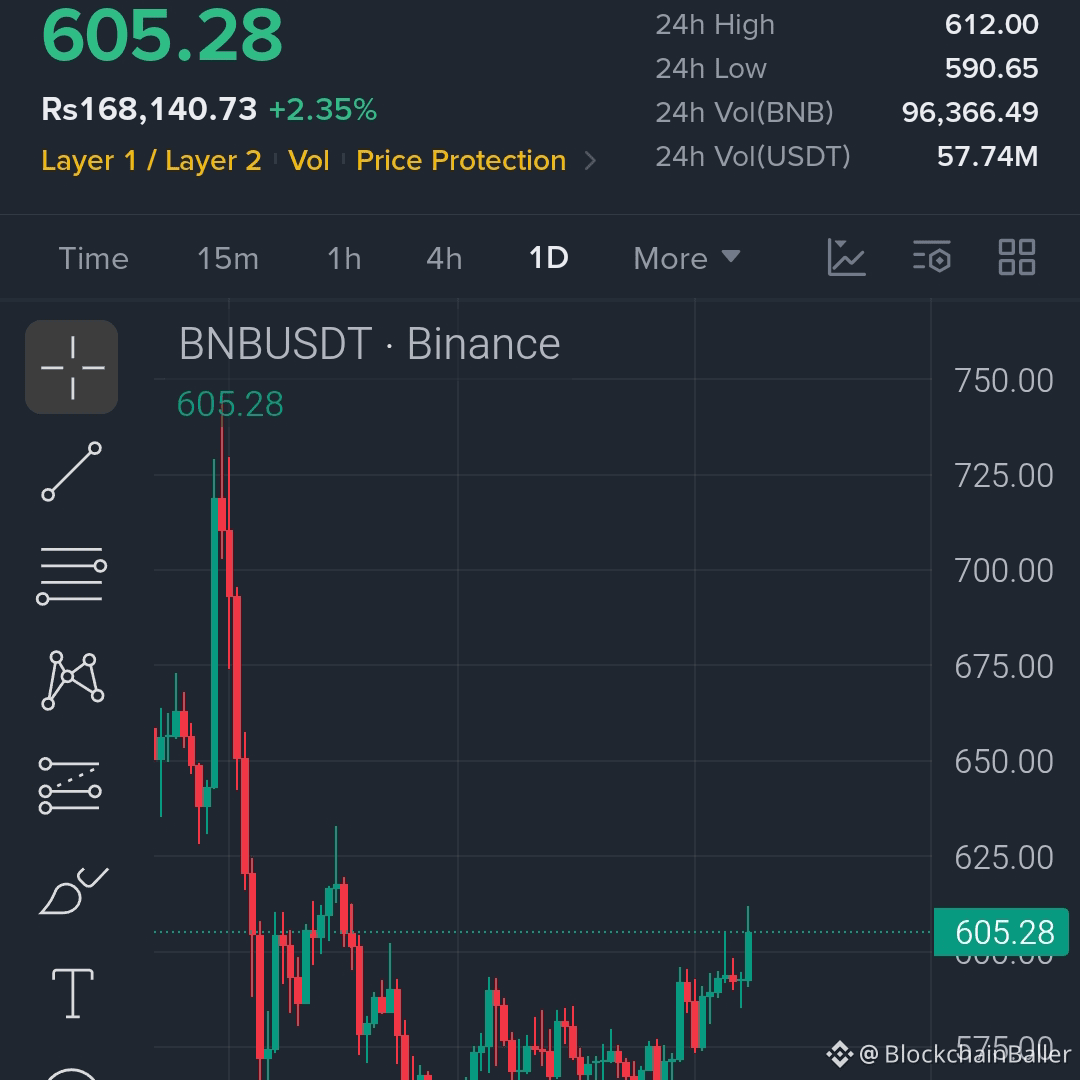
Task: Select the 1D interval tab
Action: point(548,258)
